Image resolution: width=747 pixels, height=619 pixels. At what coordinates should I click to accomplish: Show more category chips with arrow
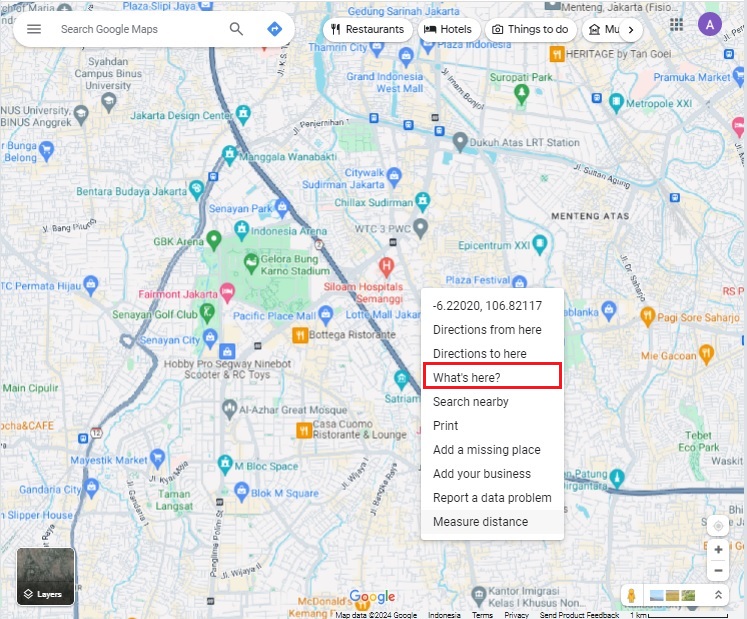[631, 30]
